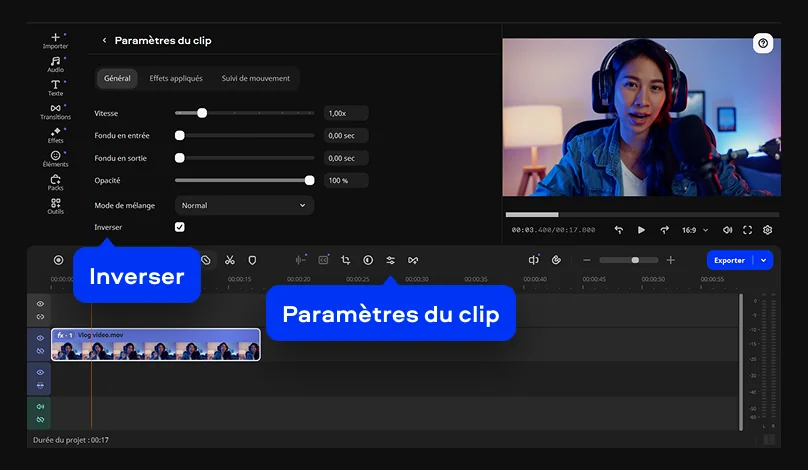Hide the Vlog video.mov track with the eye icon
This screenshot has width=808, height=470.
pos(40,338)
